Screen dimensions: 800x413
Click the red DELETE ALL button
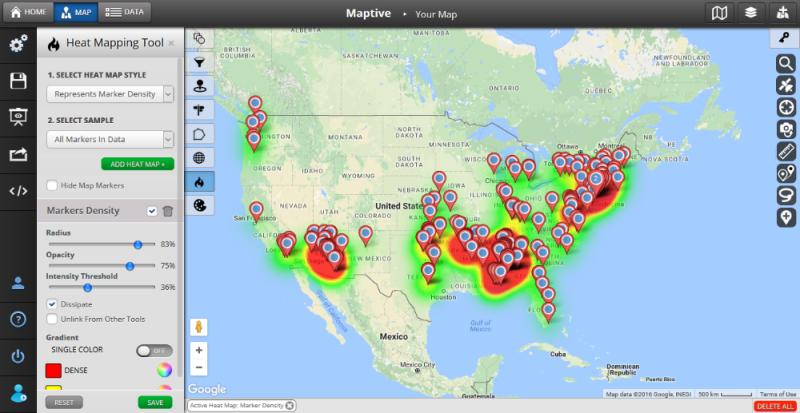coord(775,406)
